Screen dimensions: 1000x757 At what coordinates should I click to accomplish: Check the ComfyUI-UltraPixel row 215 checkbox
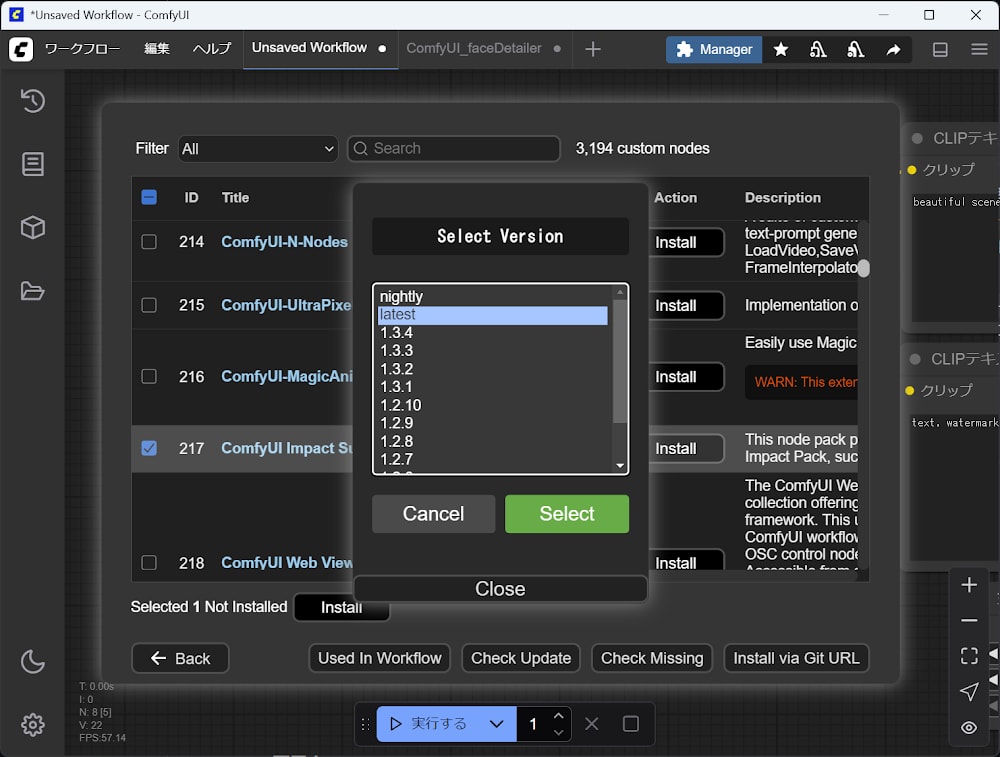coord(149,305)
